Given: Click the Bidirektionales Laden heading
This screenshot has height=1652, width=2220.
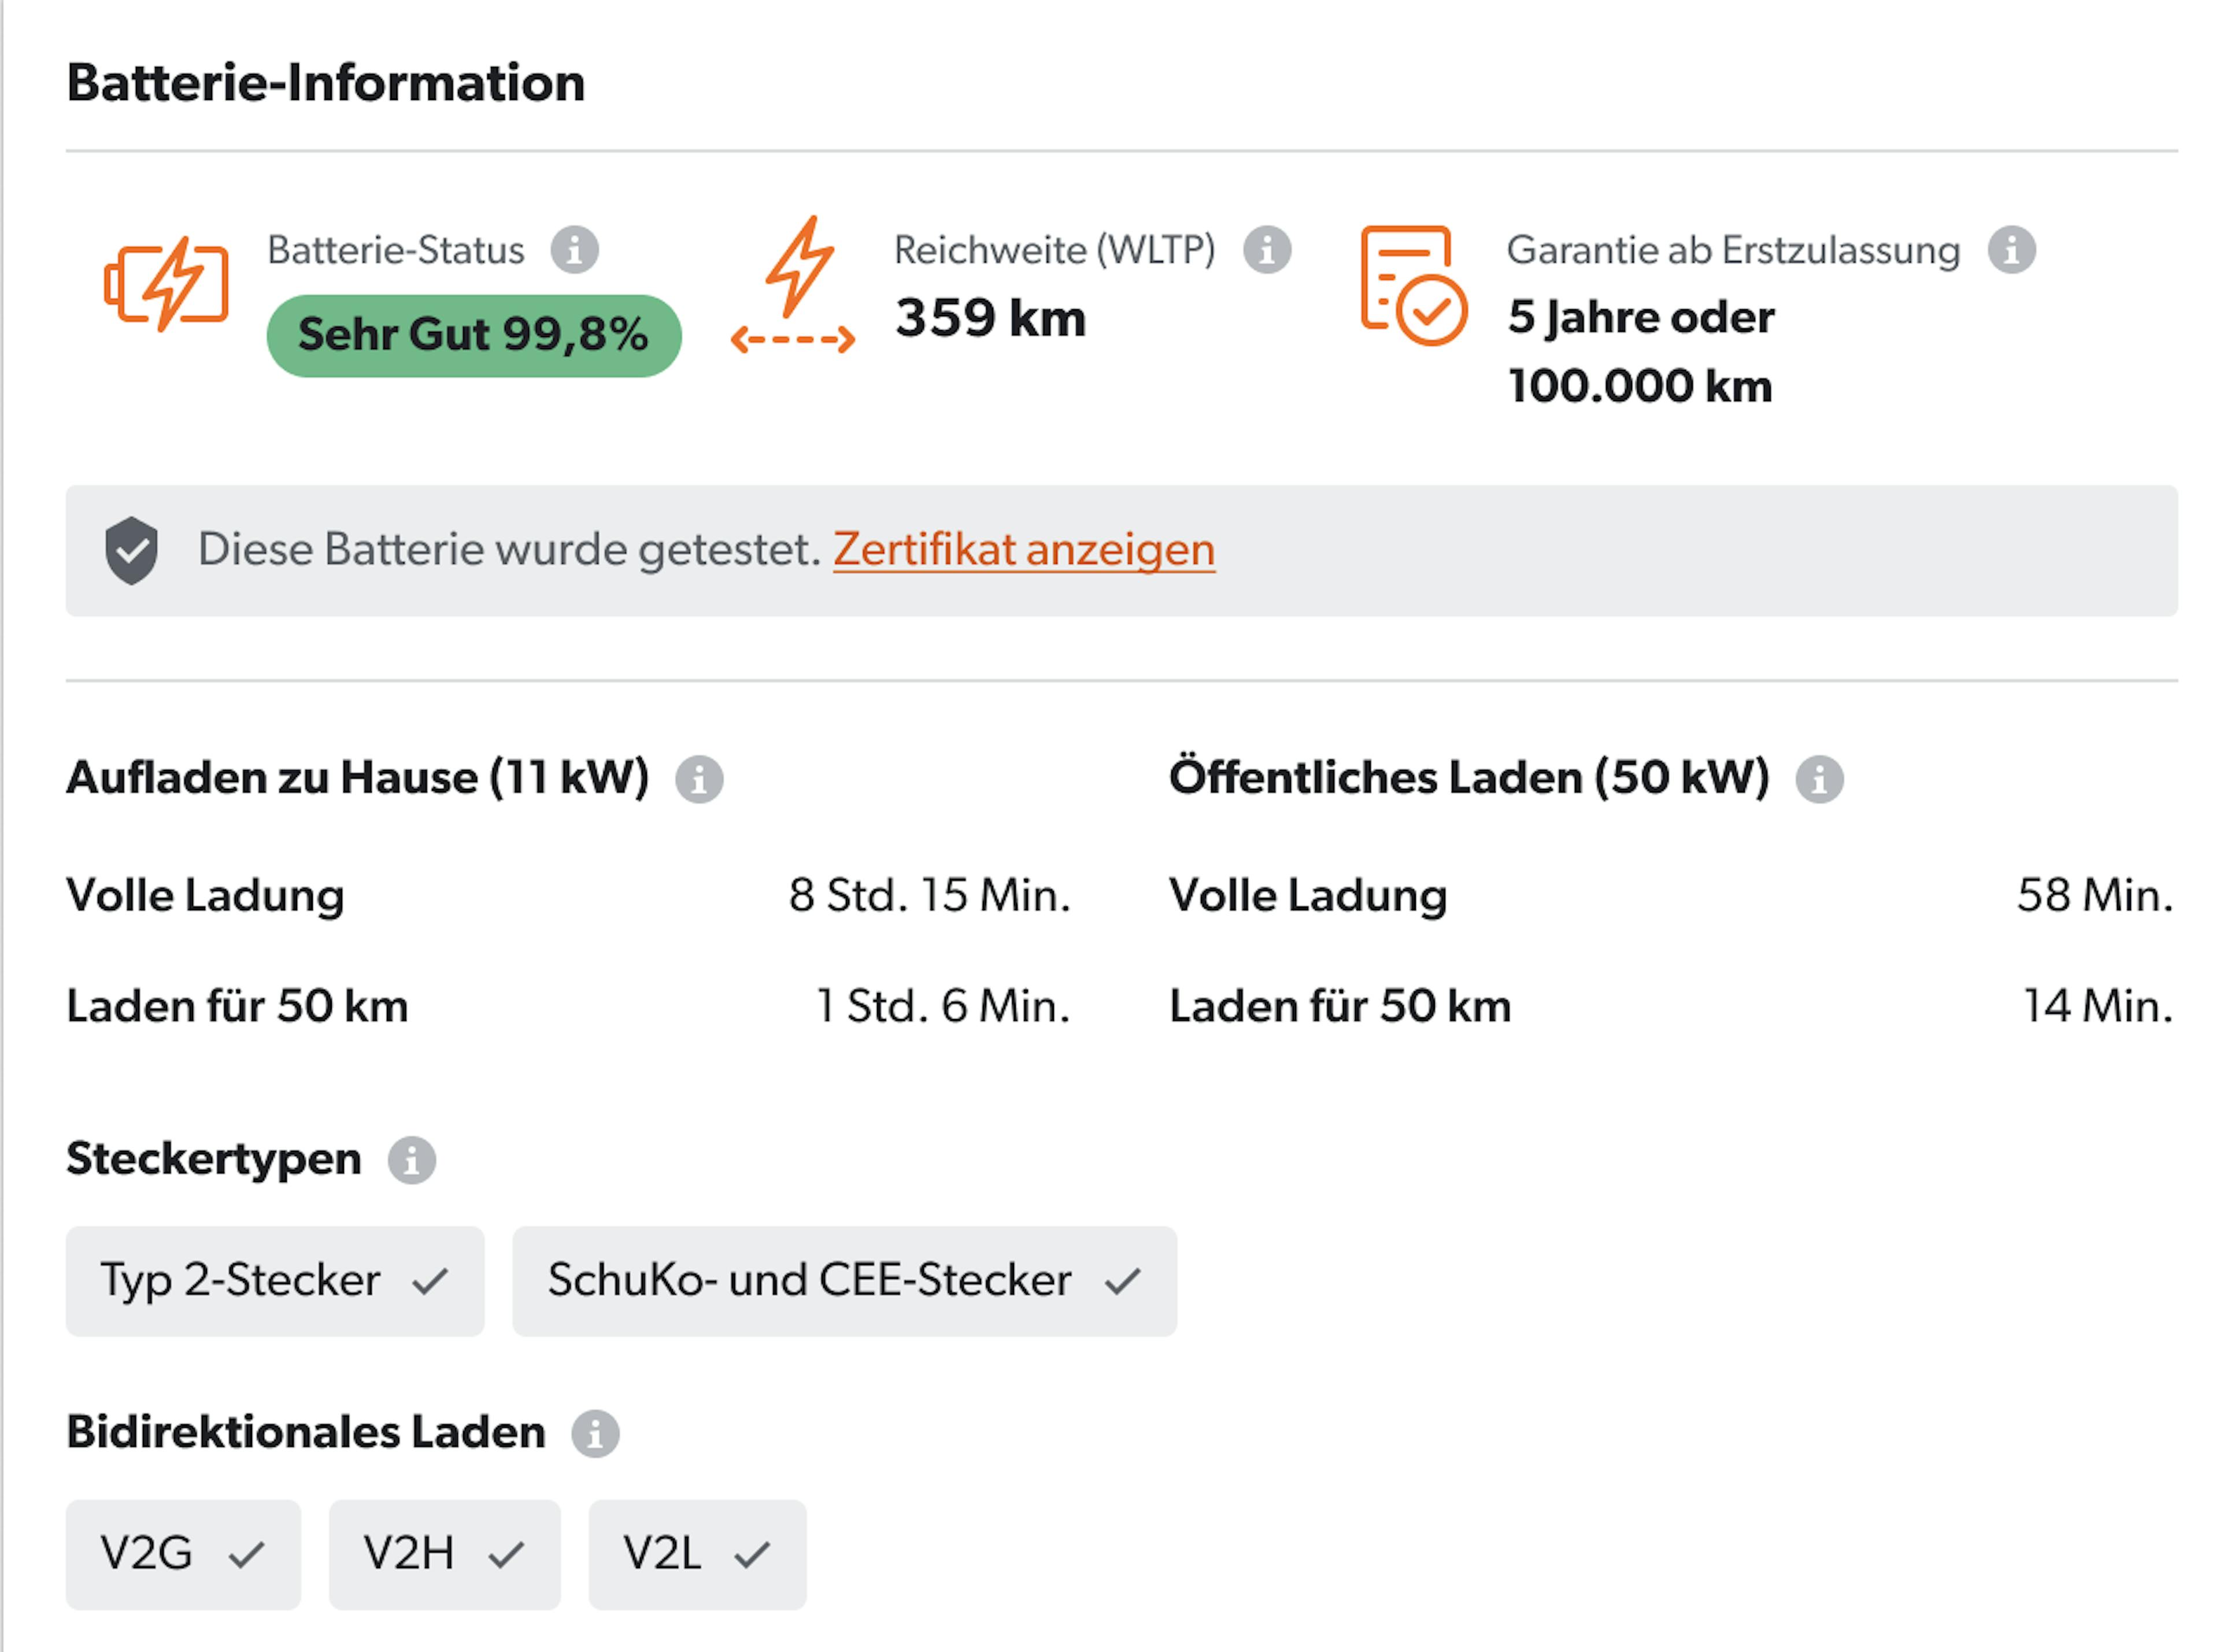Looking at the screenshot, I should tap(306, 1433).
